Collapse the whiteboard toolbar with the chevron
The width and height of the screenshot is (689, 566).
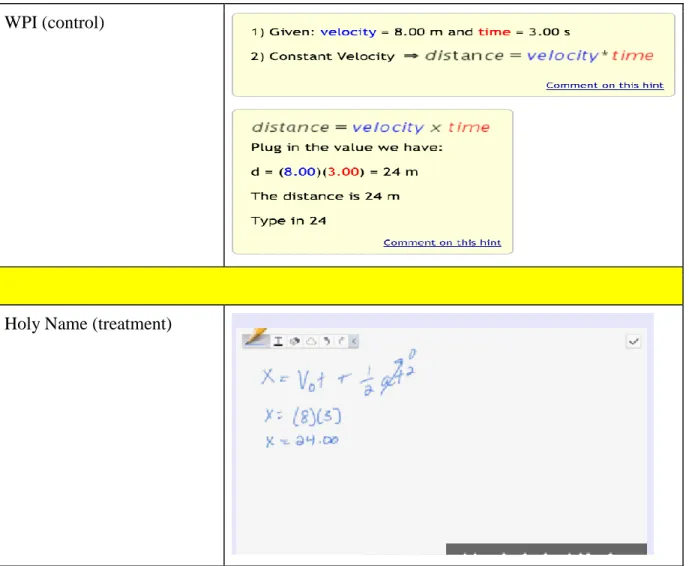tap(354, 341)
